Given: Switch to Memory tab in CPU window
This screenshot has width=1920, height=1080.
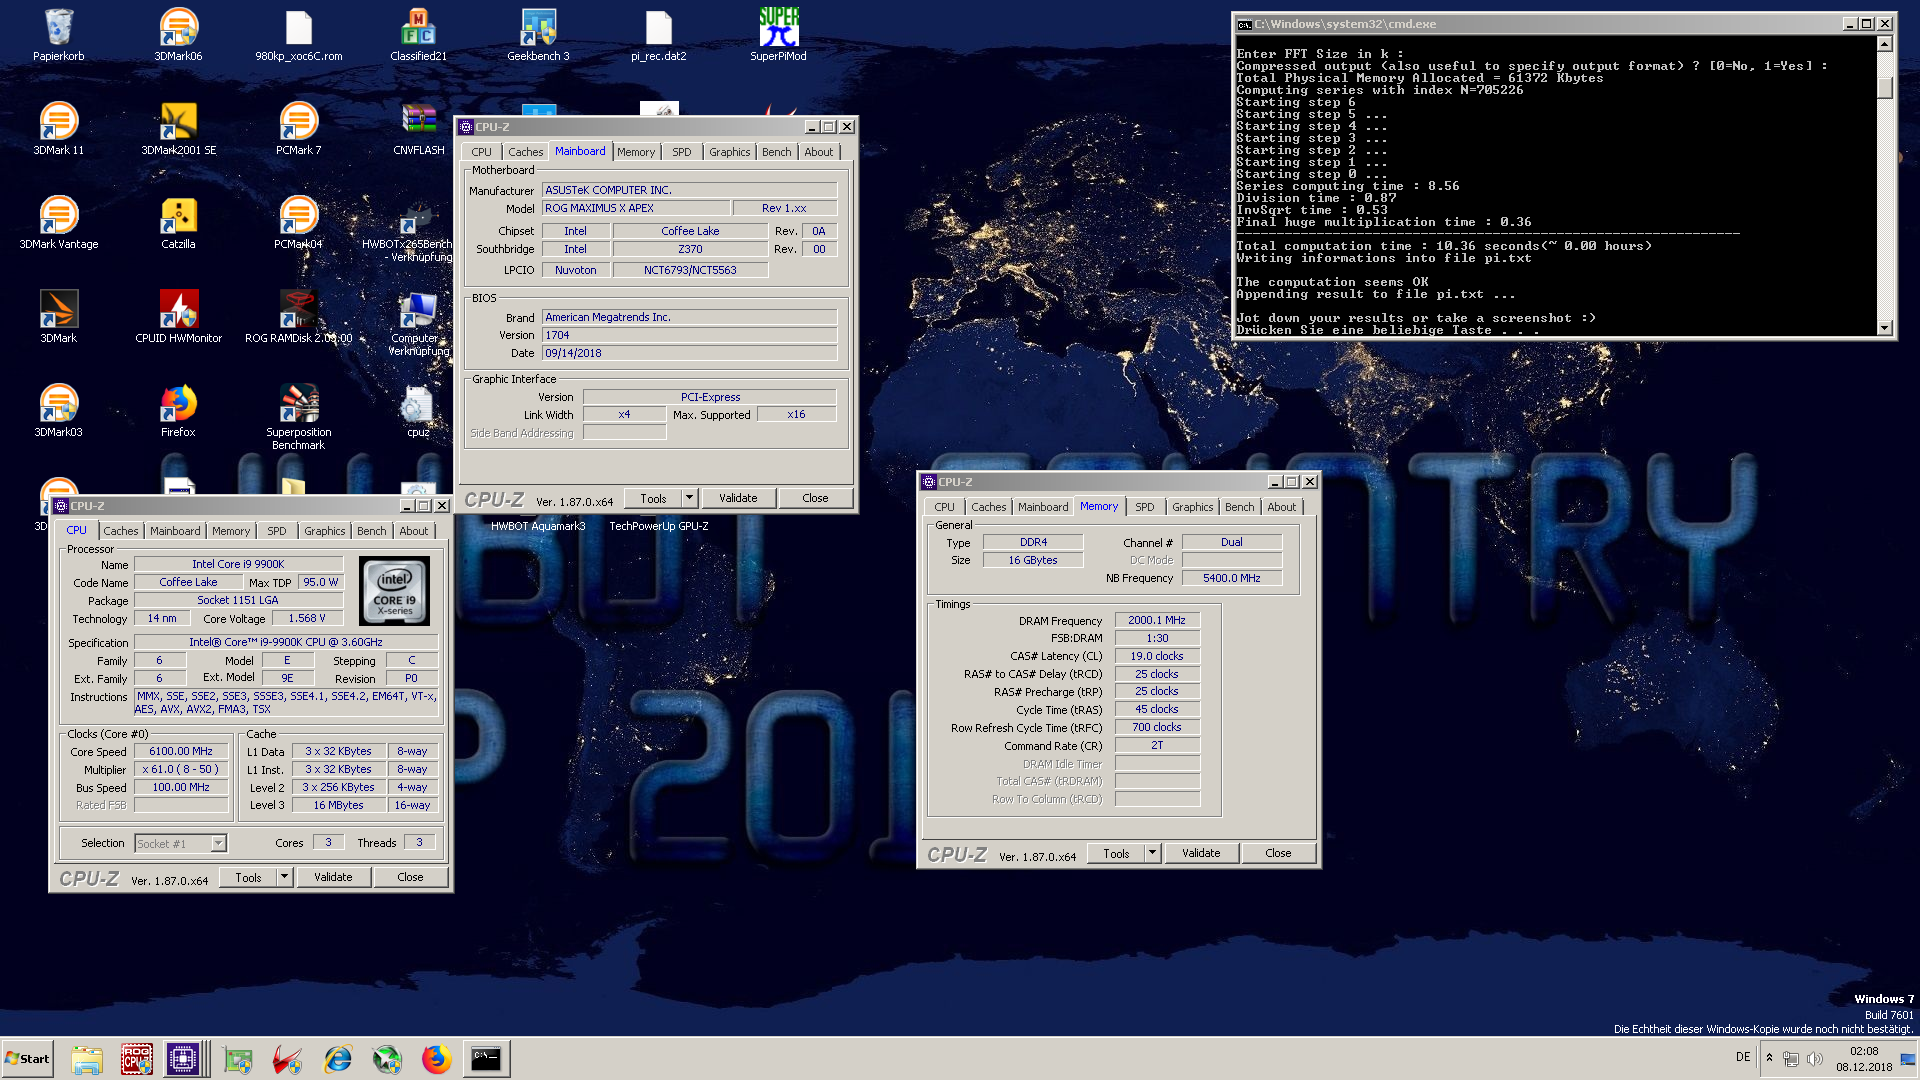Looking at the screenshot, I should (x=230, y=531).
